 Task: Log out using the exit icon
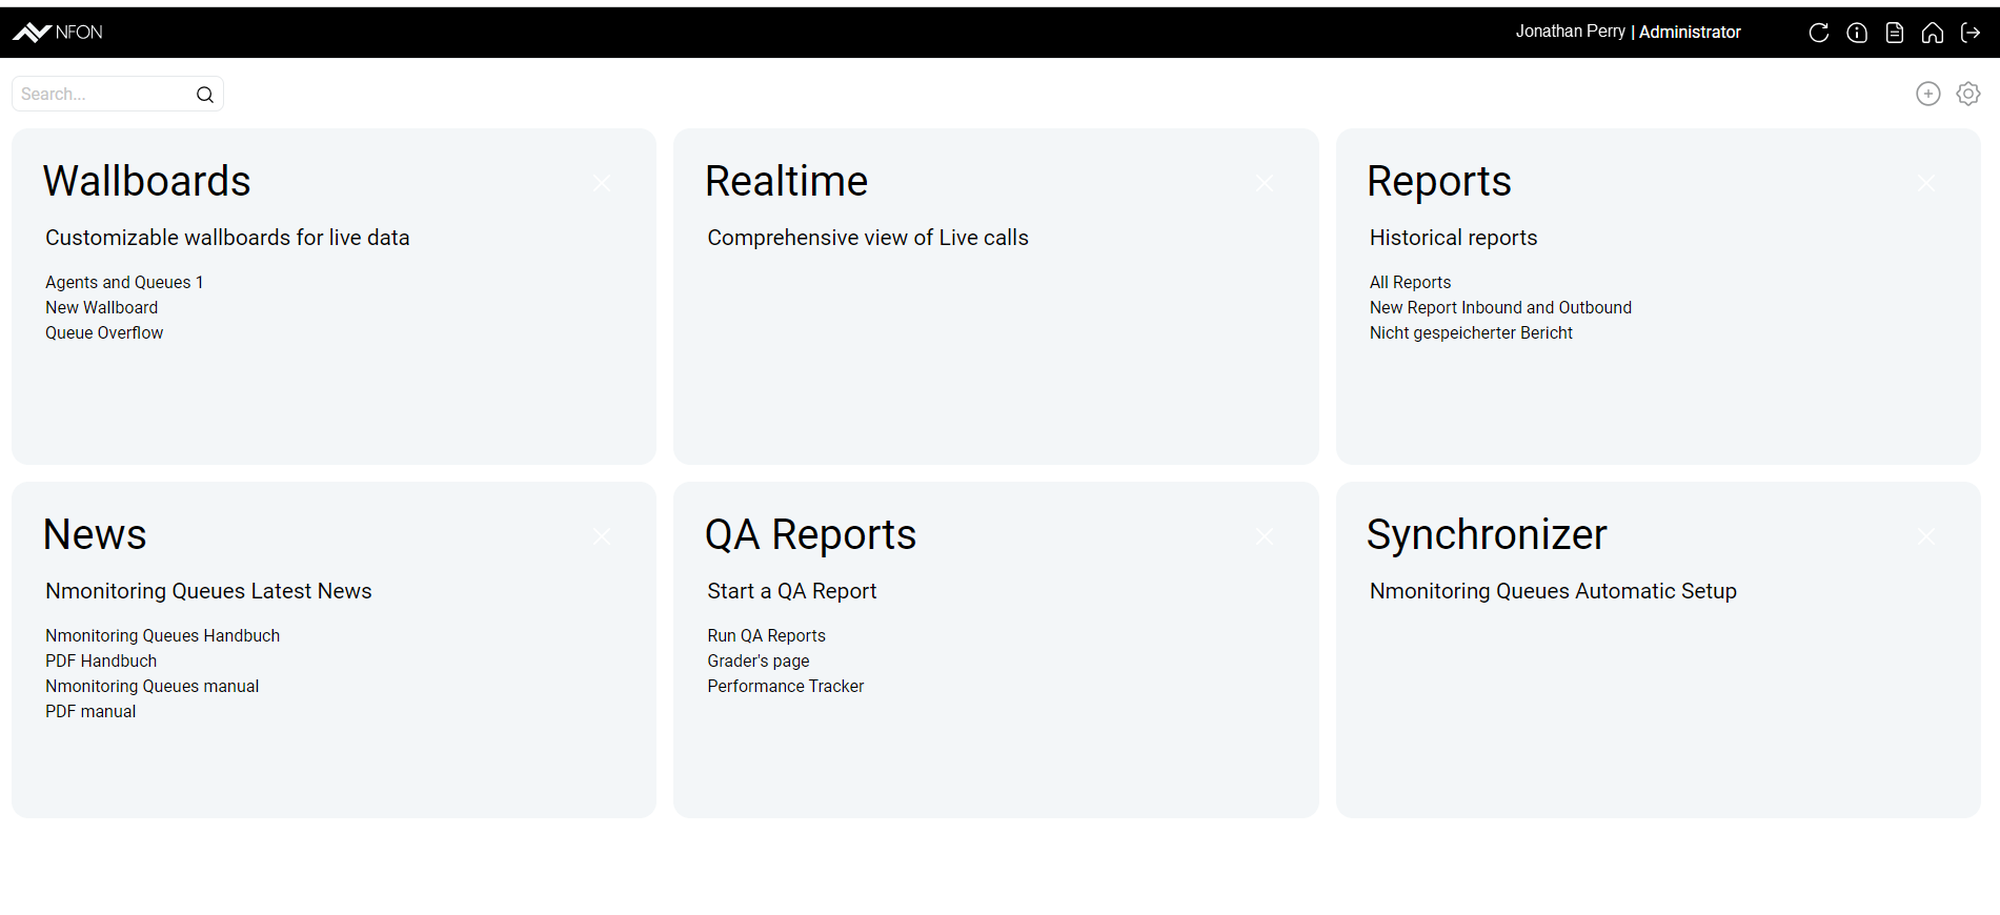tap(1970, 33)
